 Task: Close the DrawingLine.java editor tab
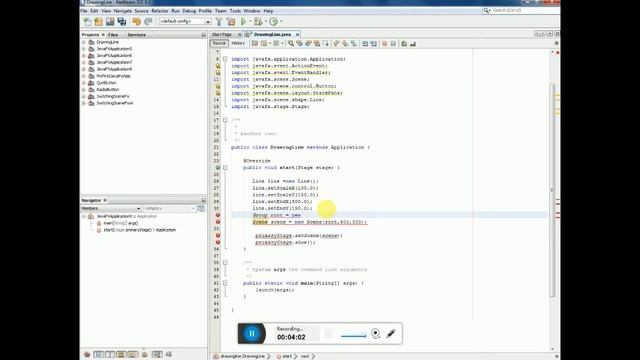coord(298,35)
